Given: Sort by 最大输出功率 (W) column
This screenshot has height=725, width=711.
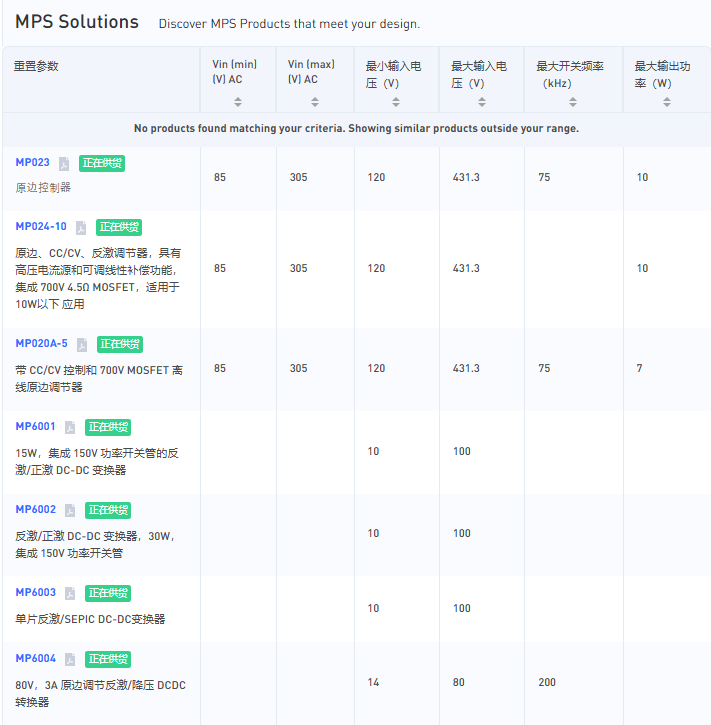Looking at the screenshot, I should click(x=667, y=102).
